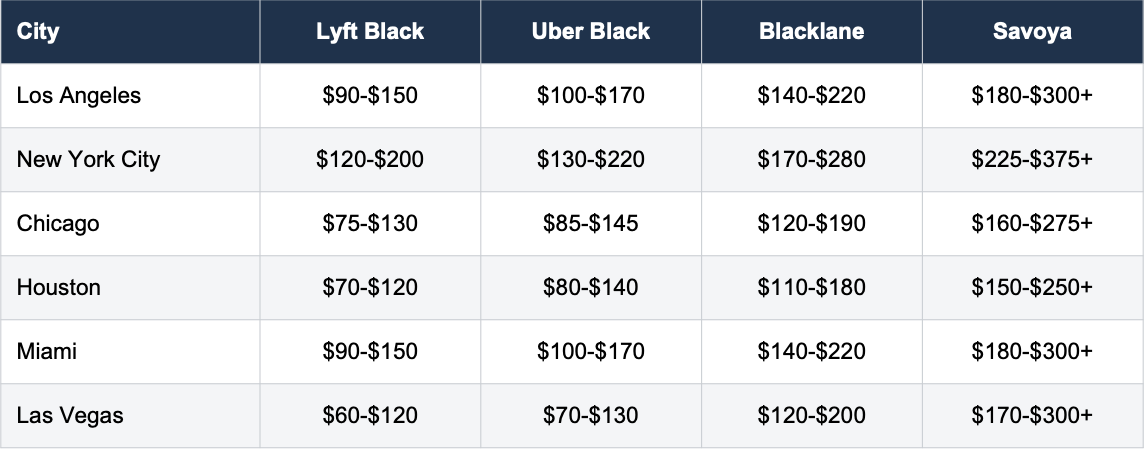Image resolution: width=1148 pixels, height=450 pixels.
Task: Select the Miami city cell
Action: 47,351
